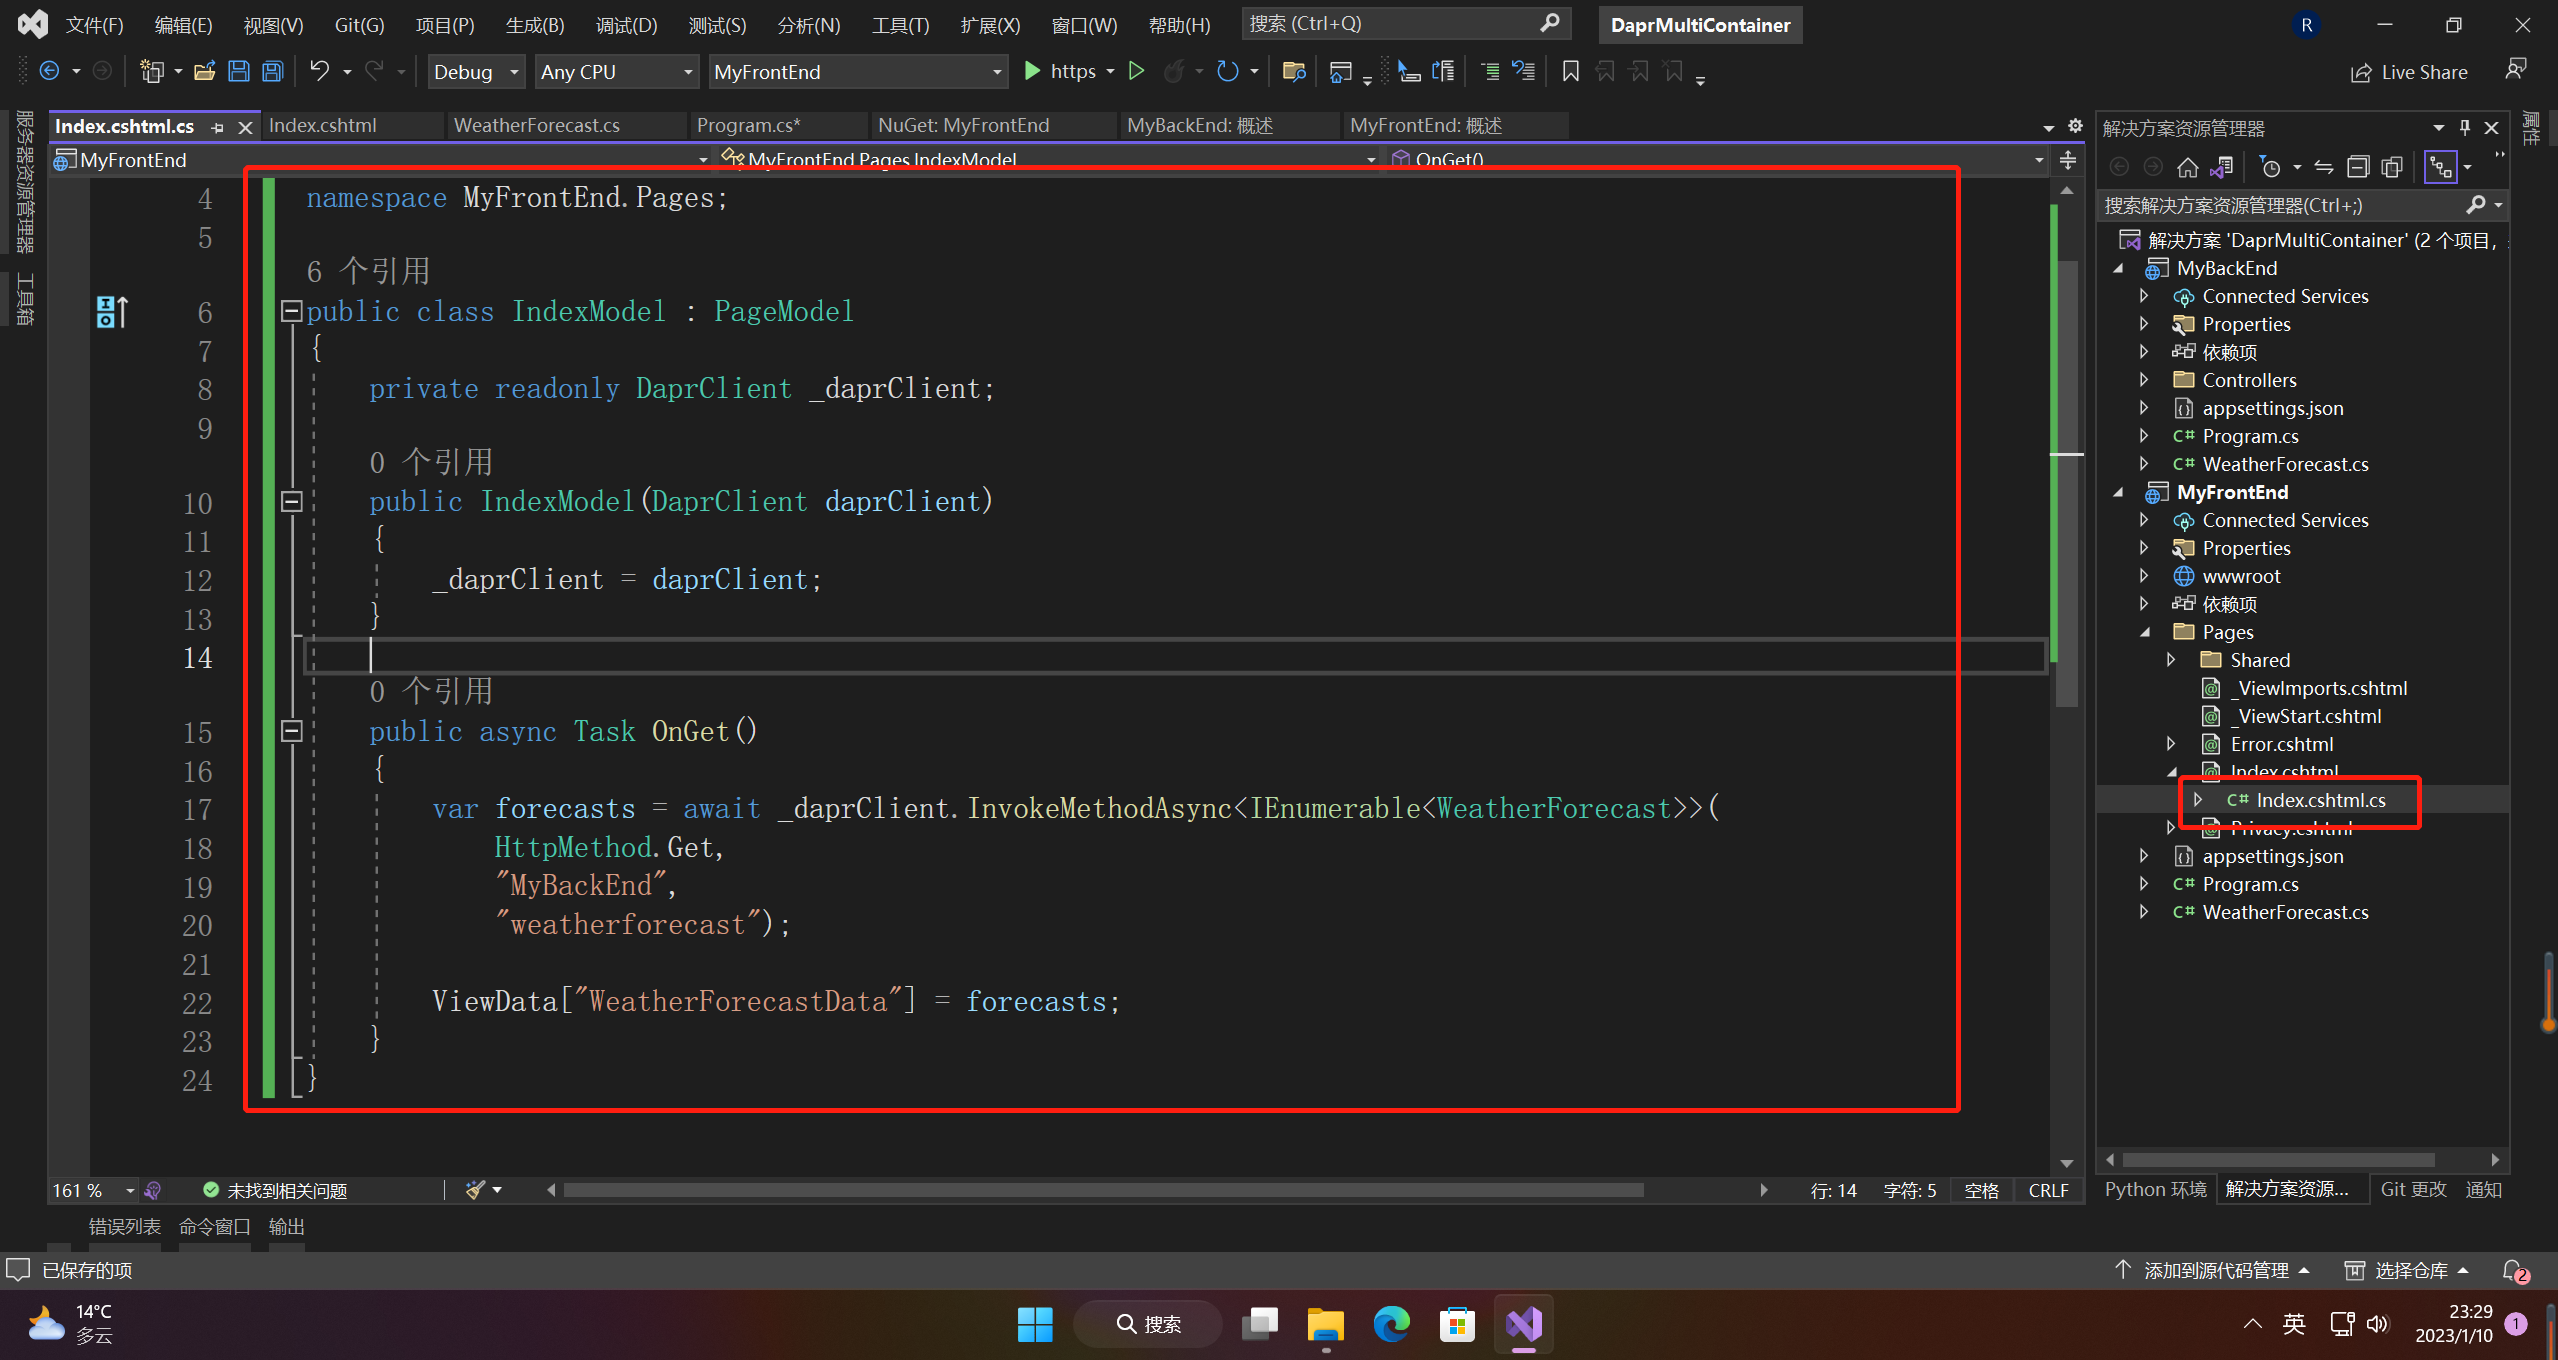Open the Debug configuration dropdown
2558x1360 pixels.
476,72
